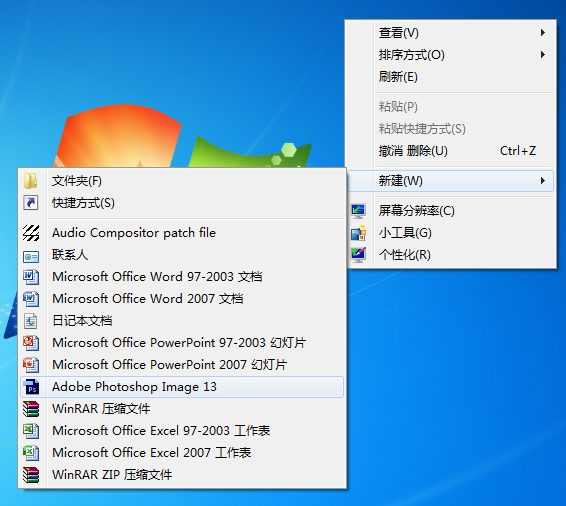Screen dimensions: 566x506
Task: Expand the 排序方式(O) submenu arrow
Action: (543, 55)
